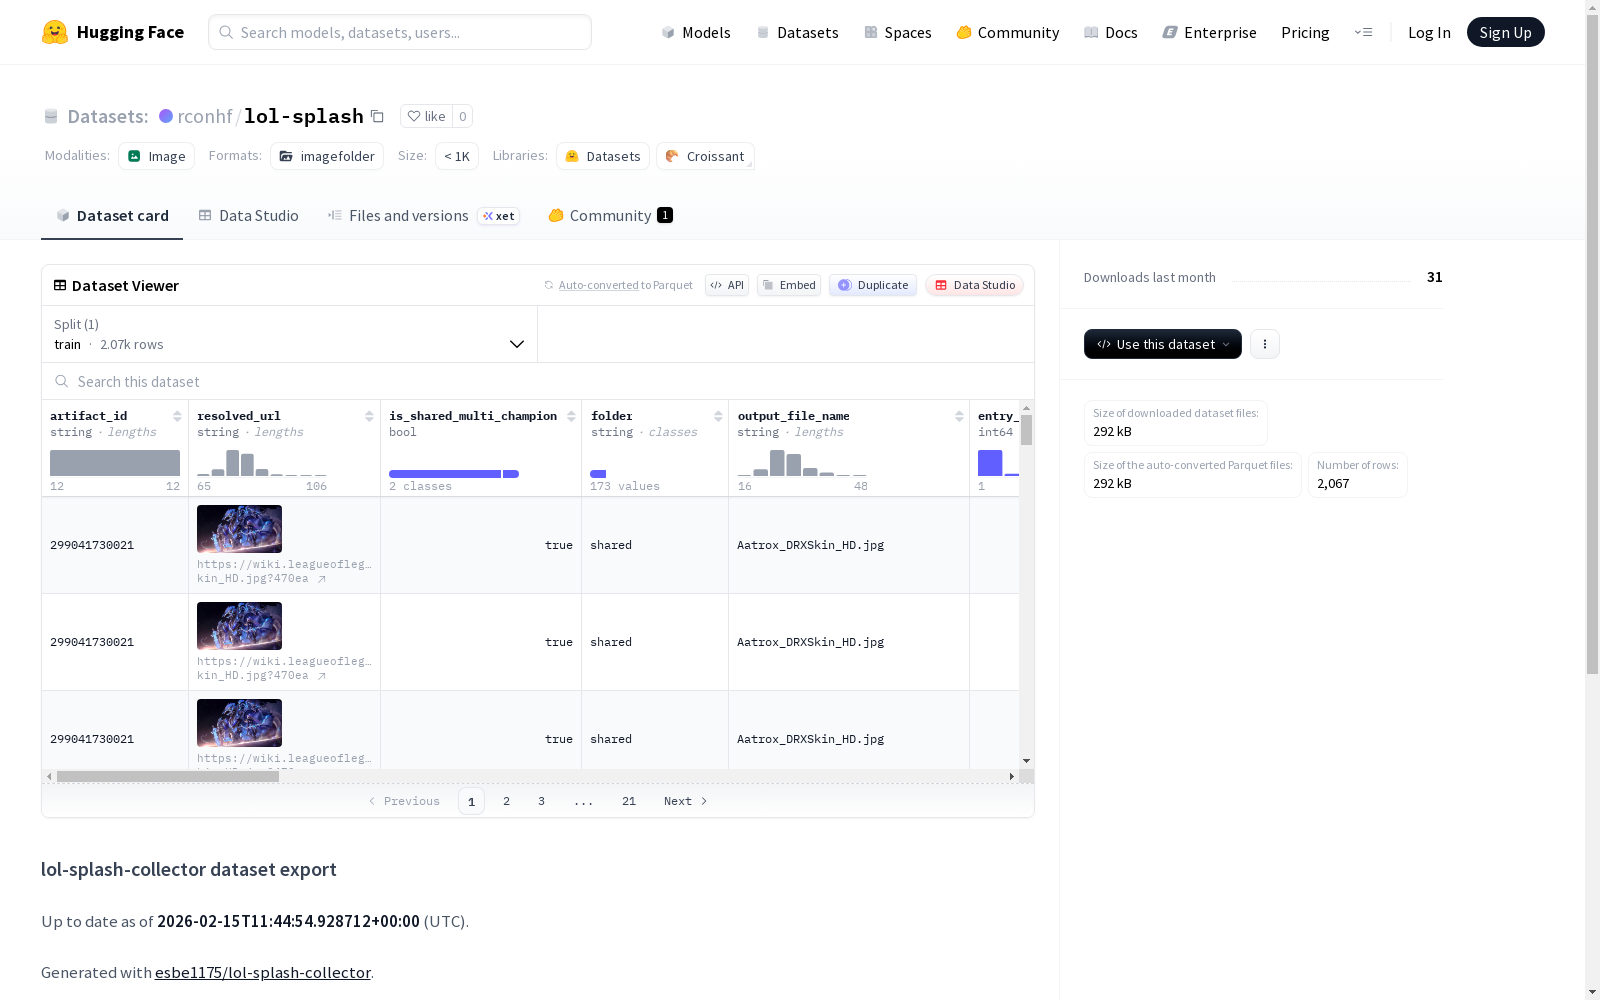Select the < 1K size tag

coord(457,156)
